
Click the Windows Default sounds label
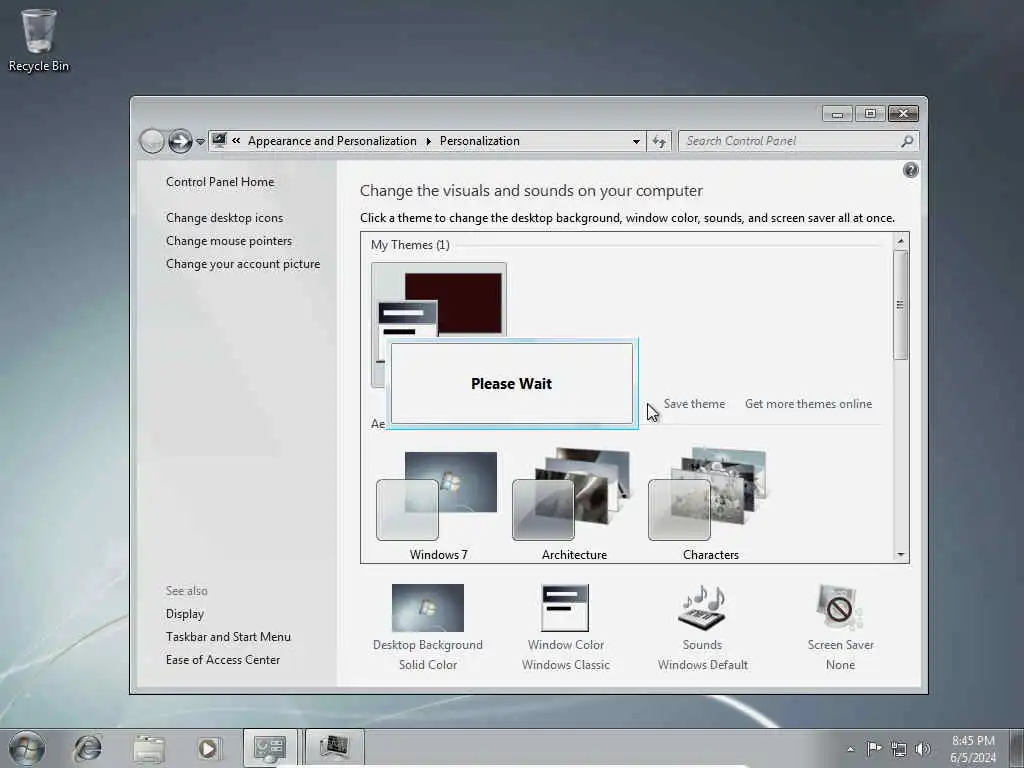(x=703, y=665)
